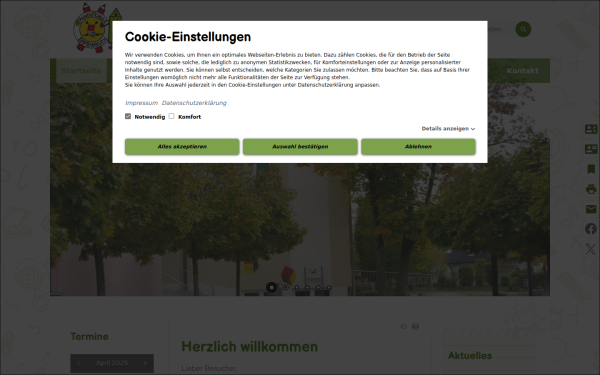600x375 pixels.
Task: Expand Details anzeigen
Action: 448,129
